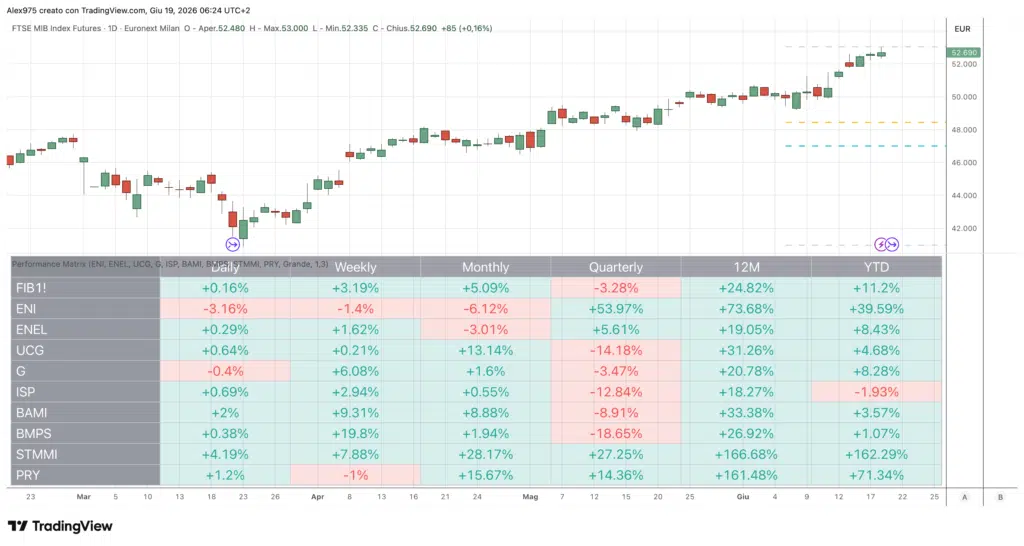Click ENI daily value -3.16%
Image resolution: width=1024 pixels, height=546 pixels.
coord(225,309)
